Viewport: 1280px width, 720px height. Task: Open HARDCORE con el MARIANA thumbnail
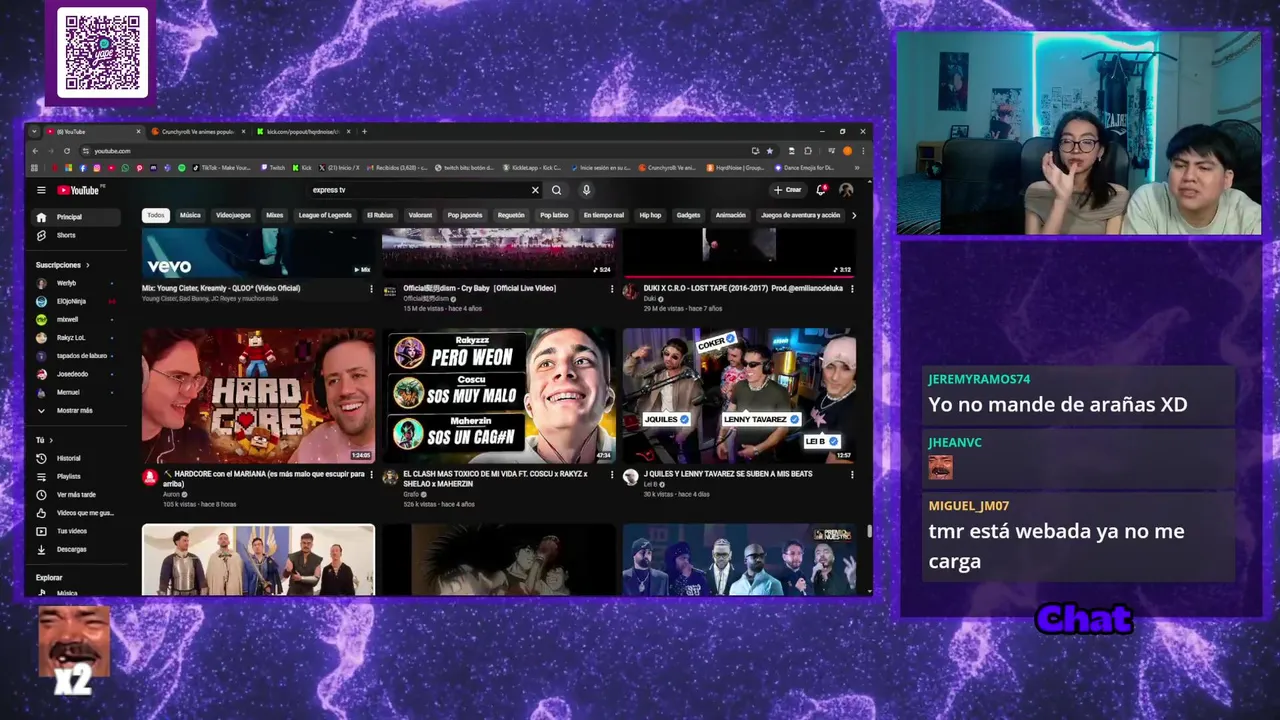tap(258, 396)
